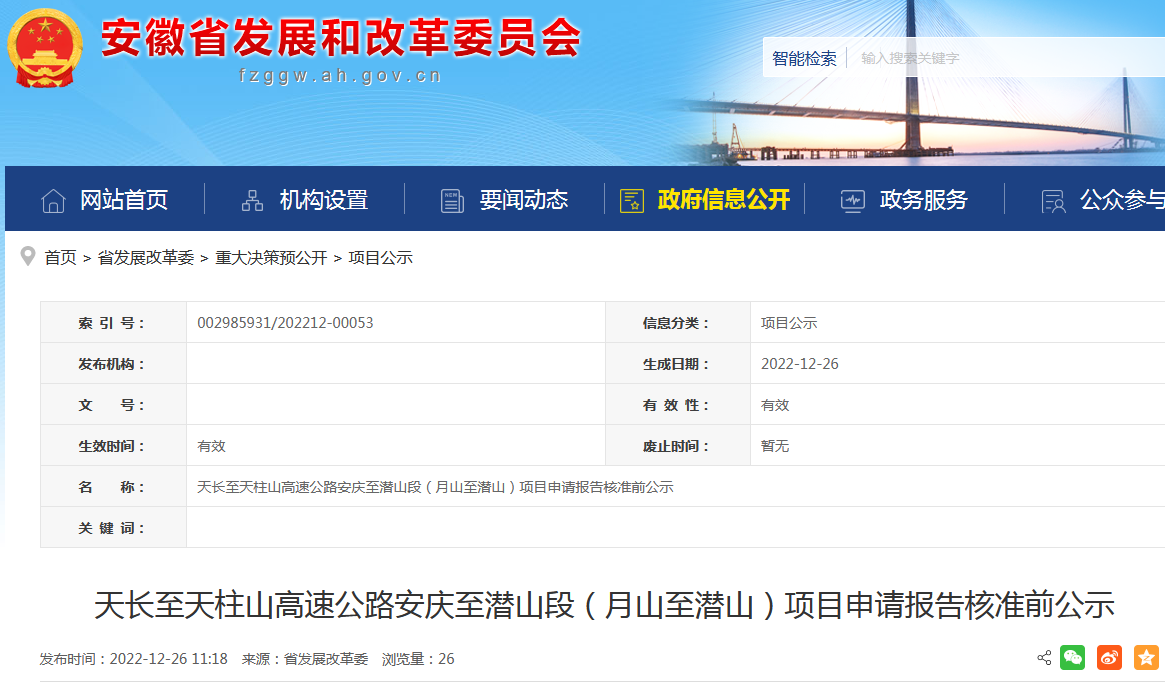This screenshot has height=682, width=1165.
Task: Navigate to 重大决策预公开 breadcrumb
Action: [x=271, y=258]
